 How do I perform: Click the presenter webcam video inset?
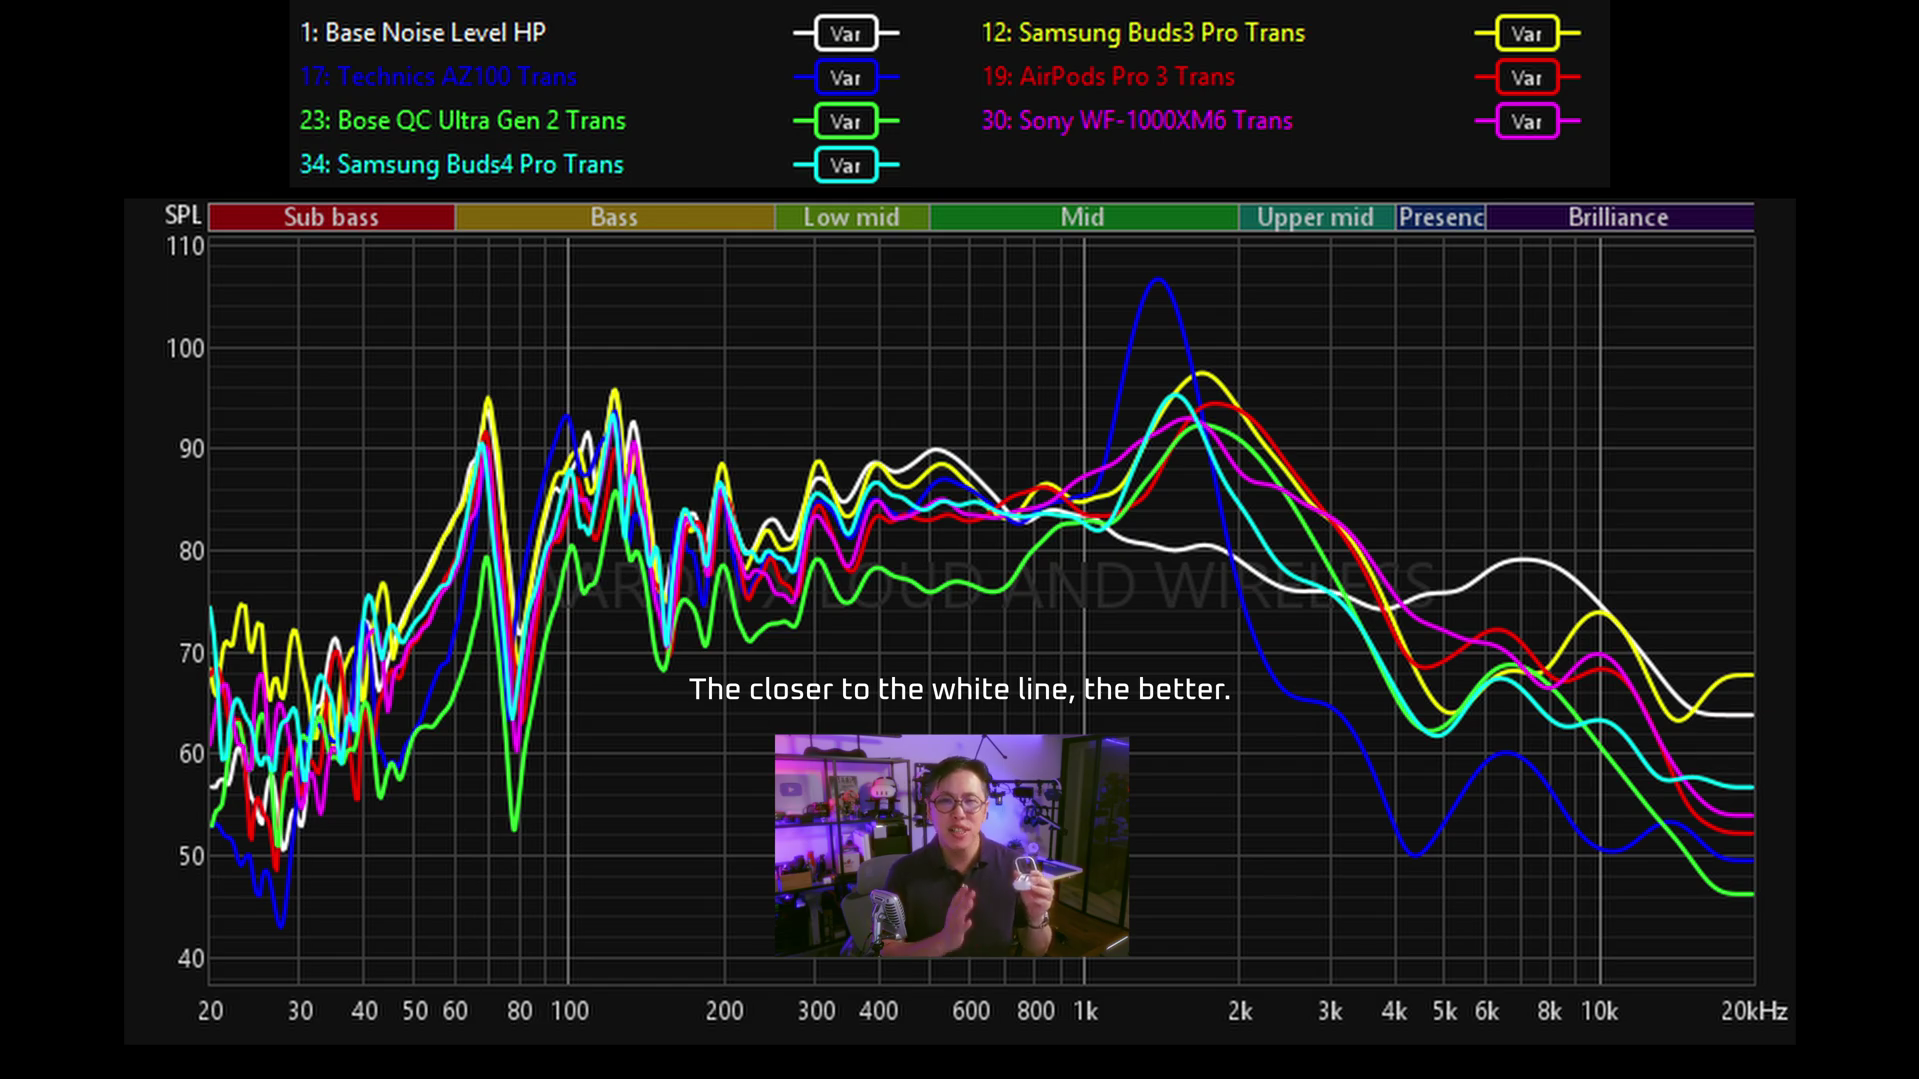tap(951, 846)
